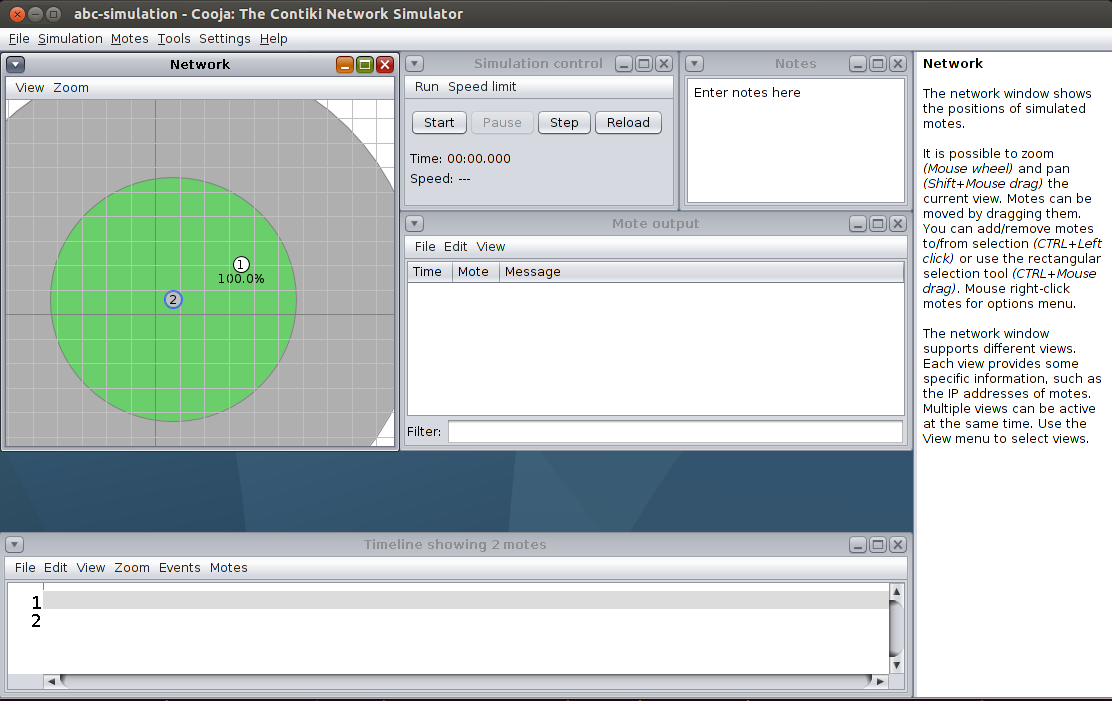Maximize the Timeline window
This screenshot has width=1112, height=701.
pyautogui.click(x=878, y=545)
